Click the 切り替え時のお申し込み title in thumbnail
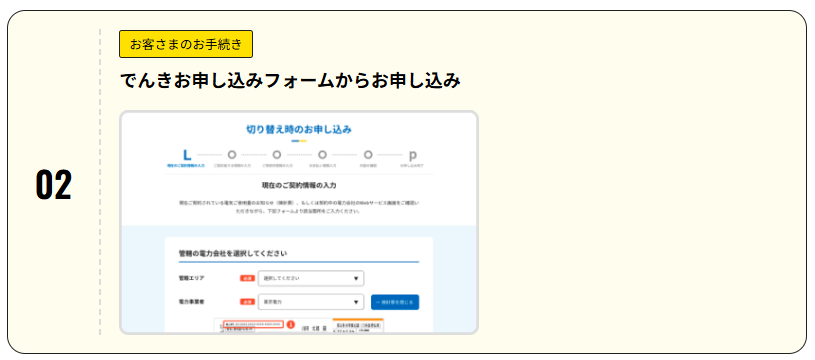Image resolution: width=815 pixels, height=360 pixels. [x=299, y=129]
